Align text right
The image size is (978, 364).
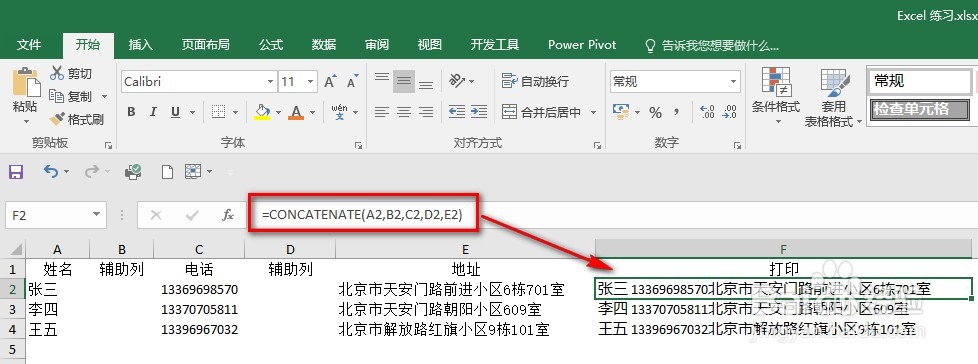(x=426, y=112)
